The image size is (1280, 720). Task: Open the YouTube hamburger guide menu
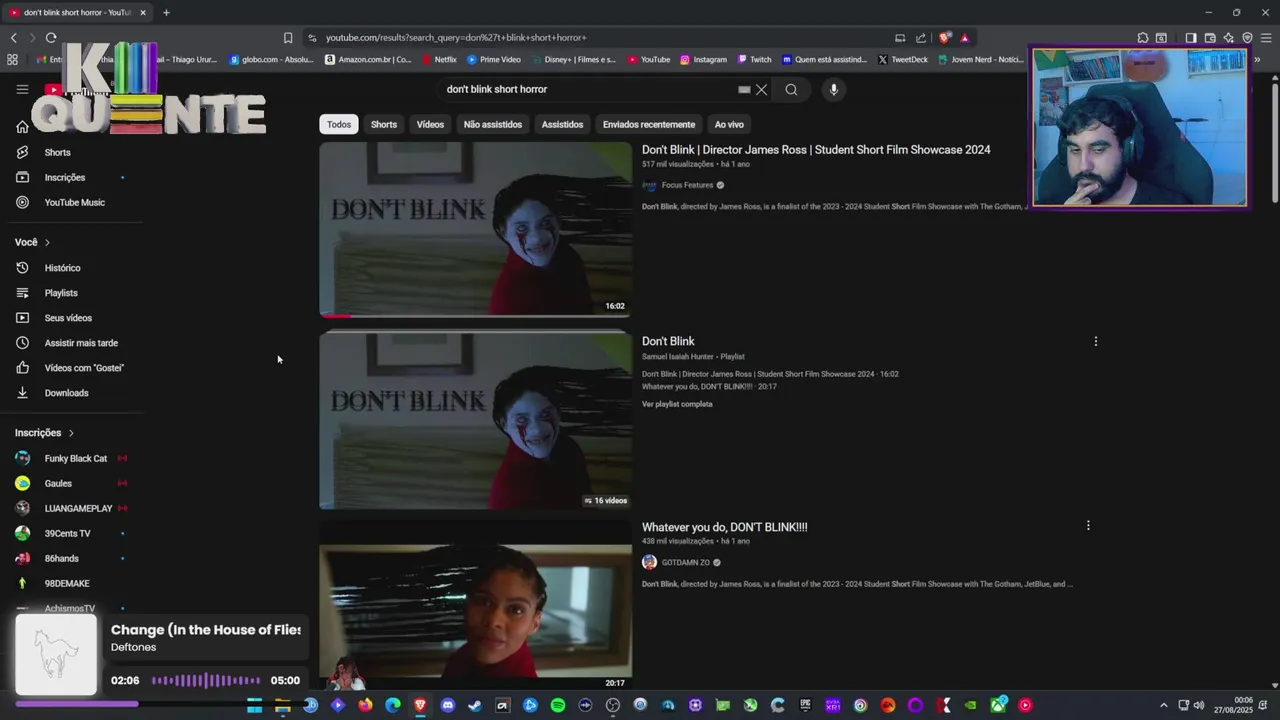tap(22, 89)
